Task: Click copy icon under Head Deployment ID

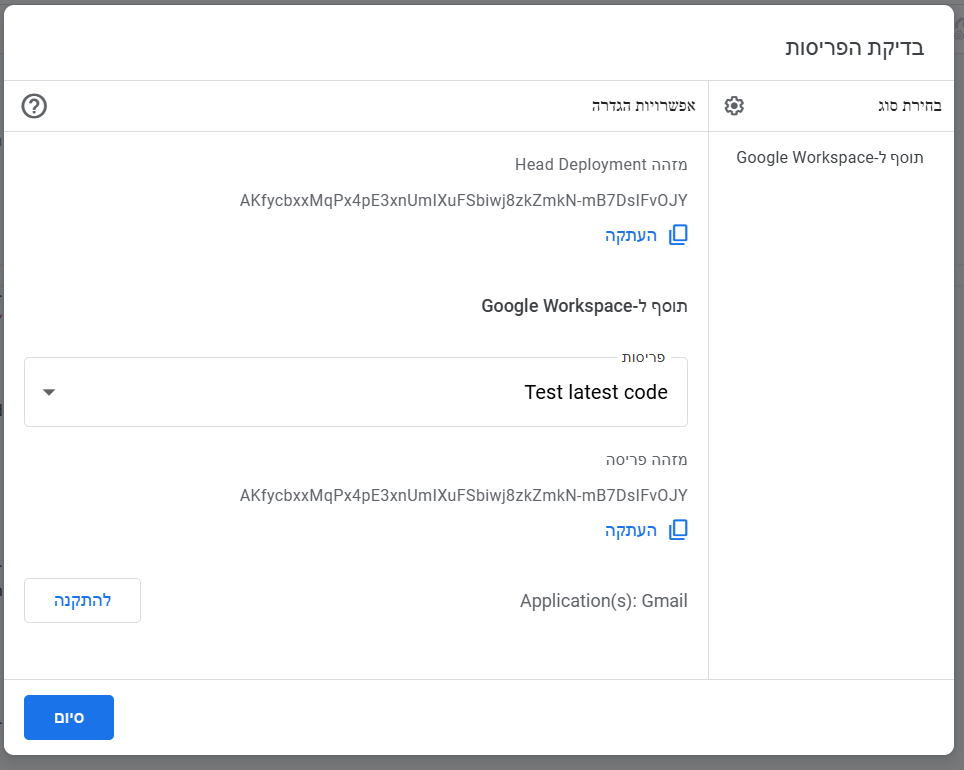Action: pos(678,235)
